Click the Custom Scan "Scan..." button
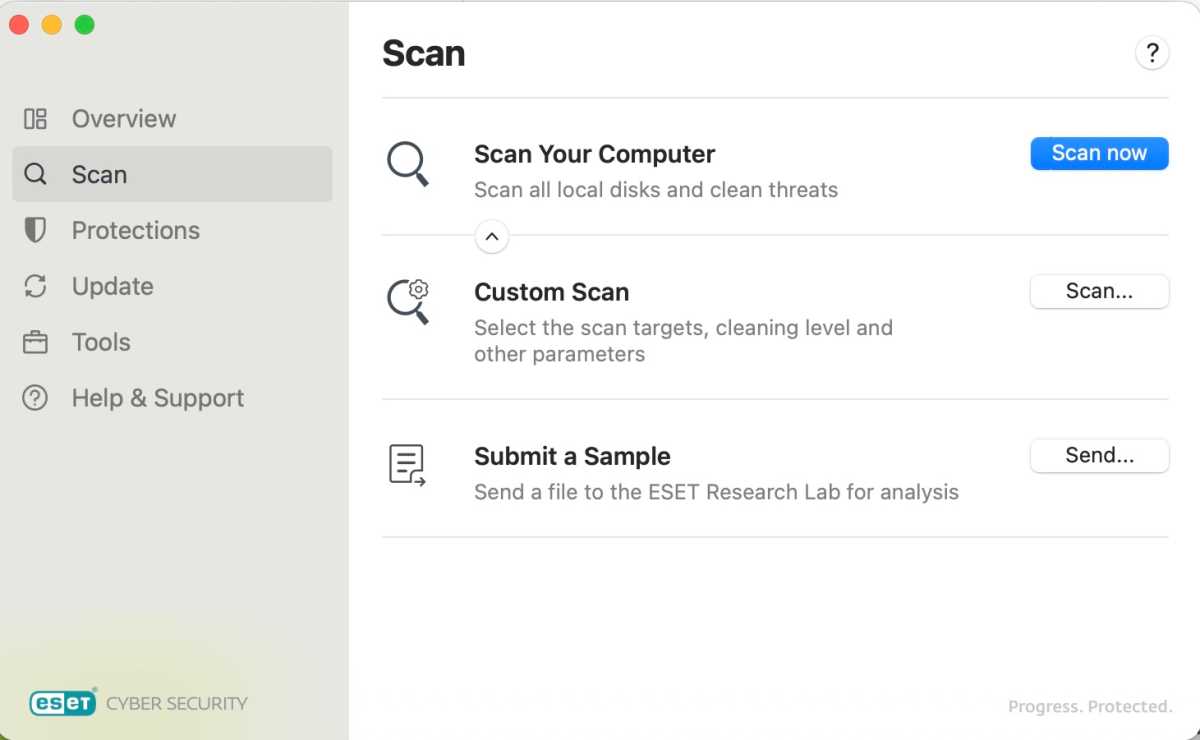 (1099, 292)
